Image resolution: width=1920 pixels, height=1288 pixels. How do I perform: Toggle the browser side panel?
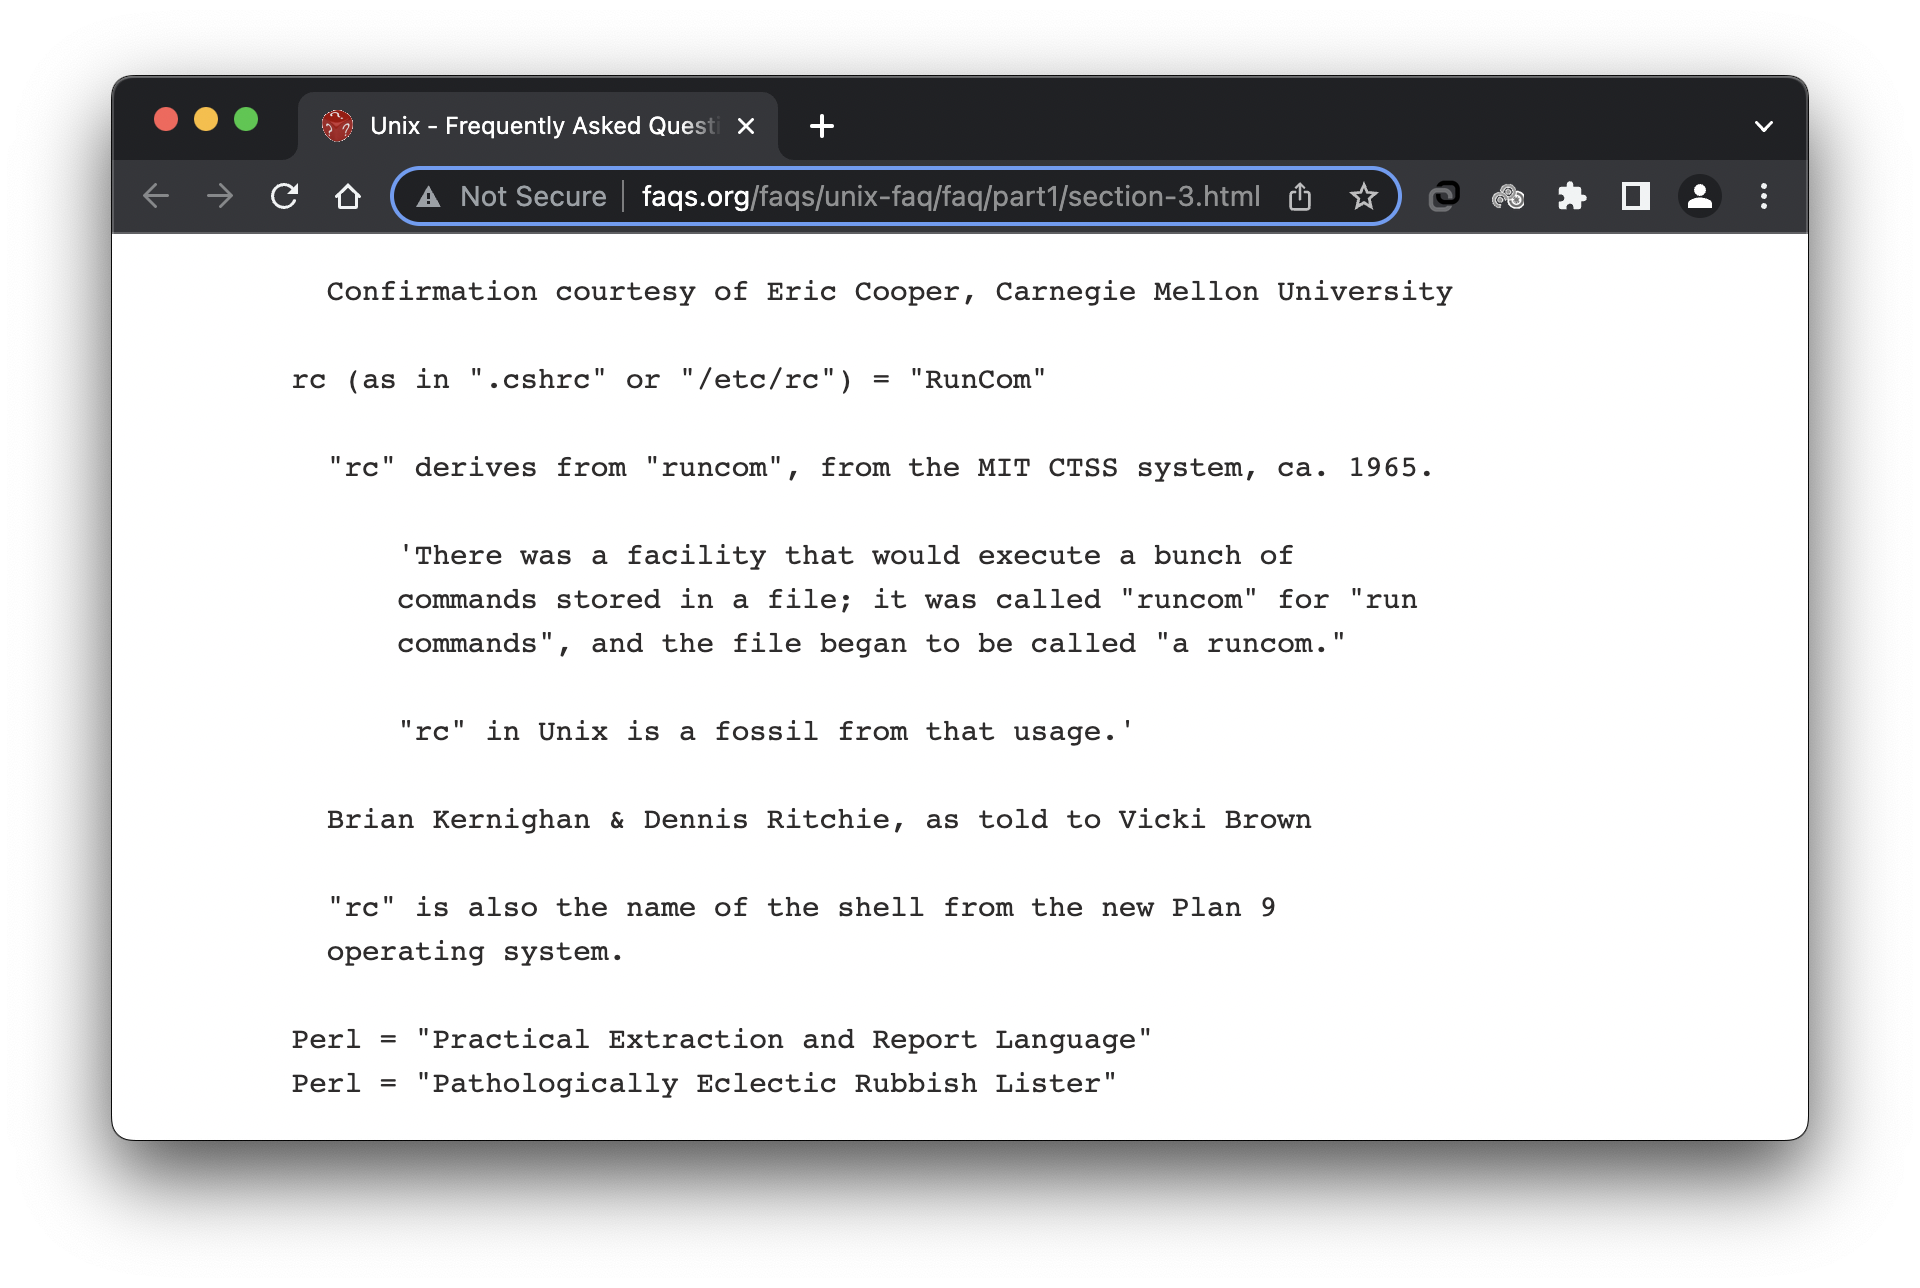(1636, 196)
